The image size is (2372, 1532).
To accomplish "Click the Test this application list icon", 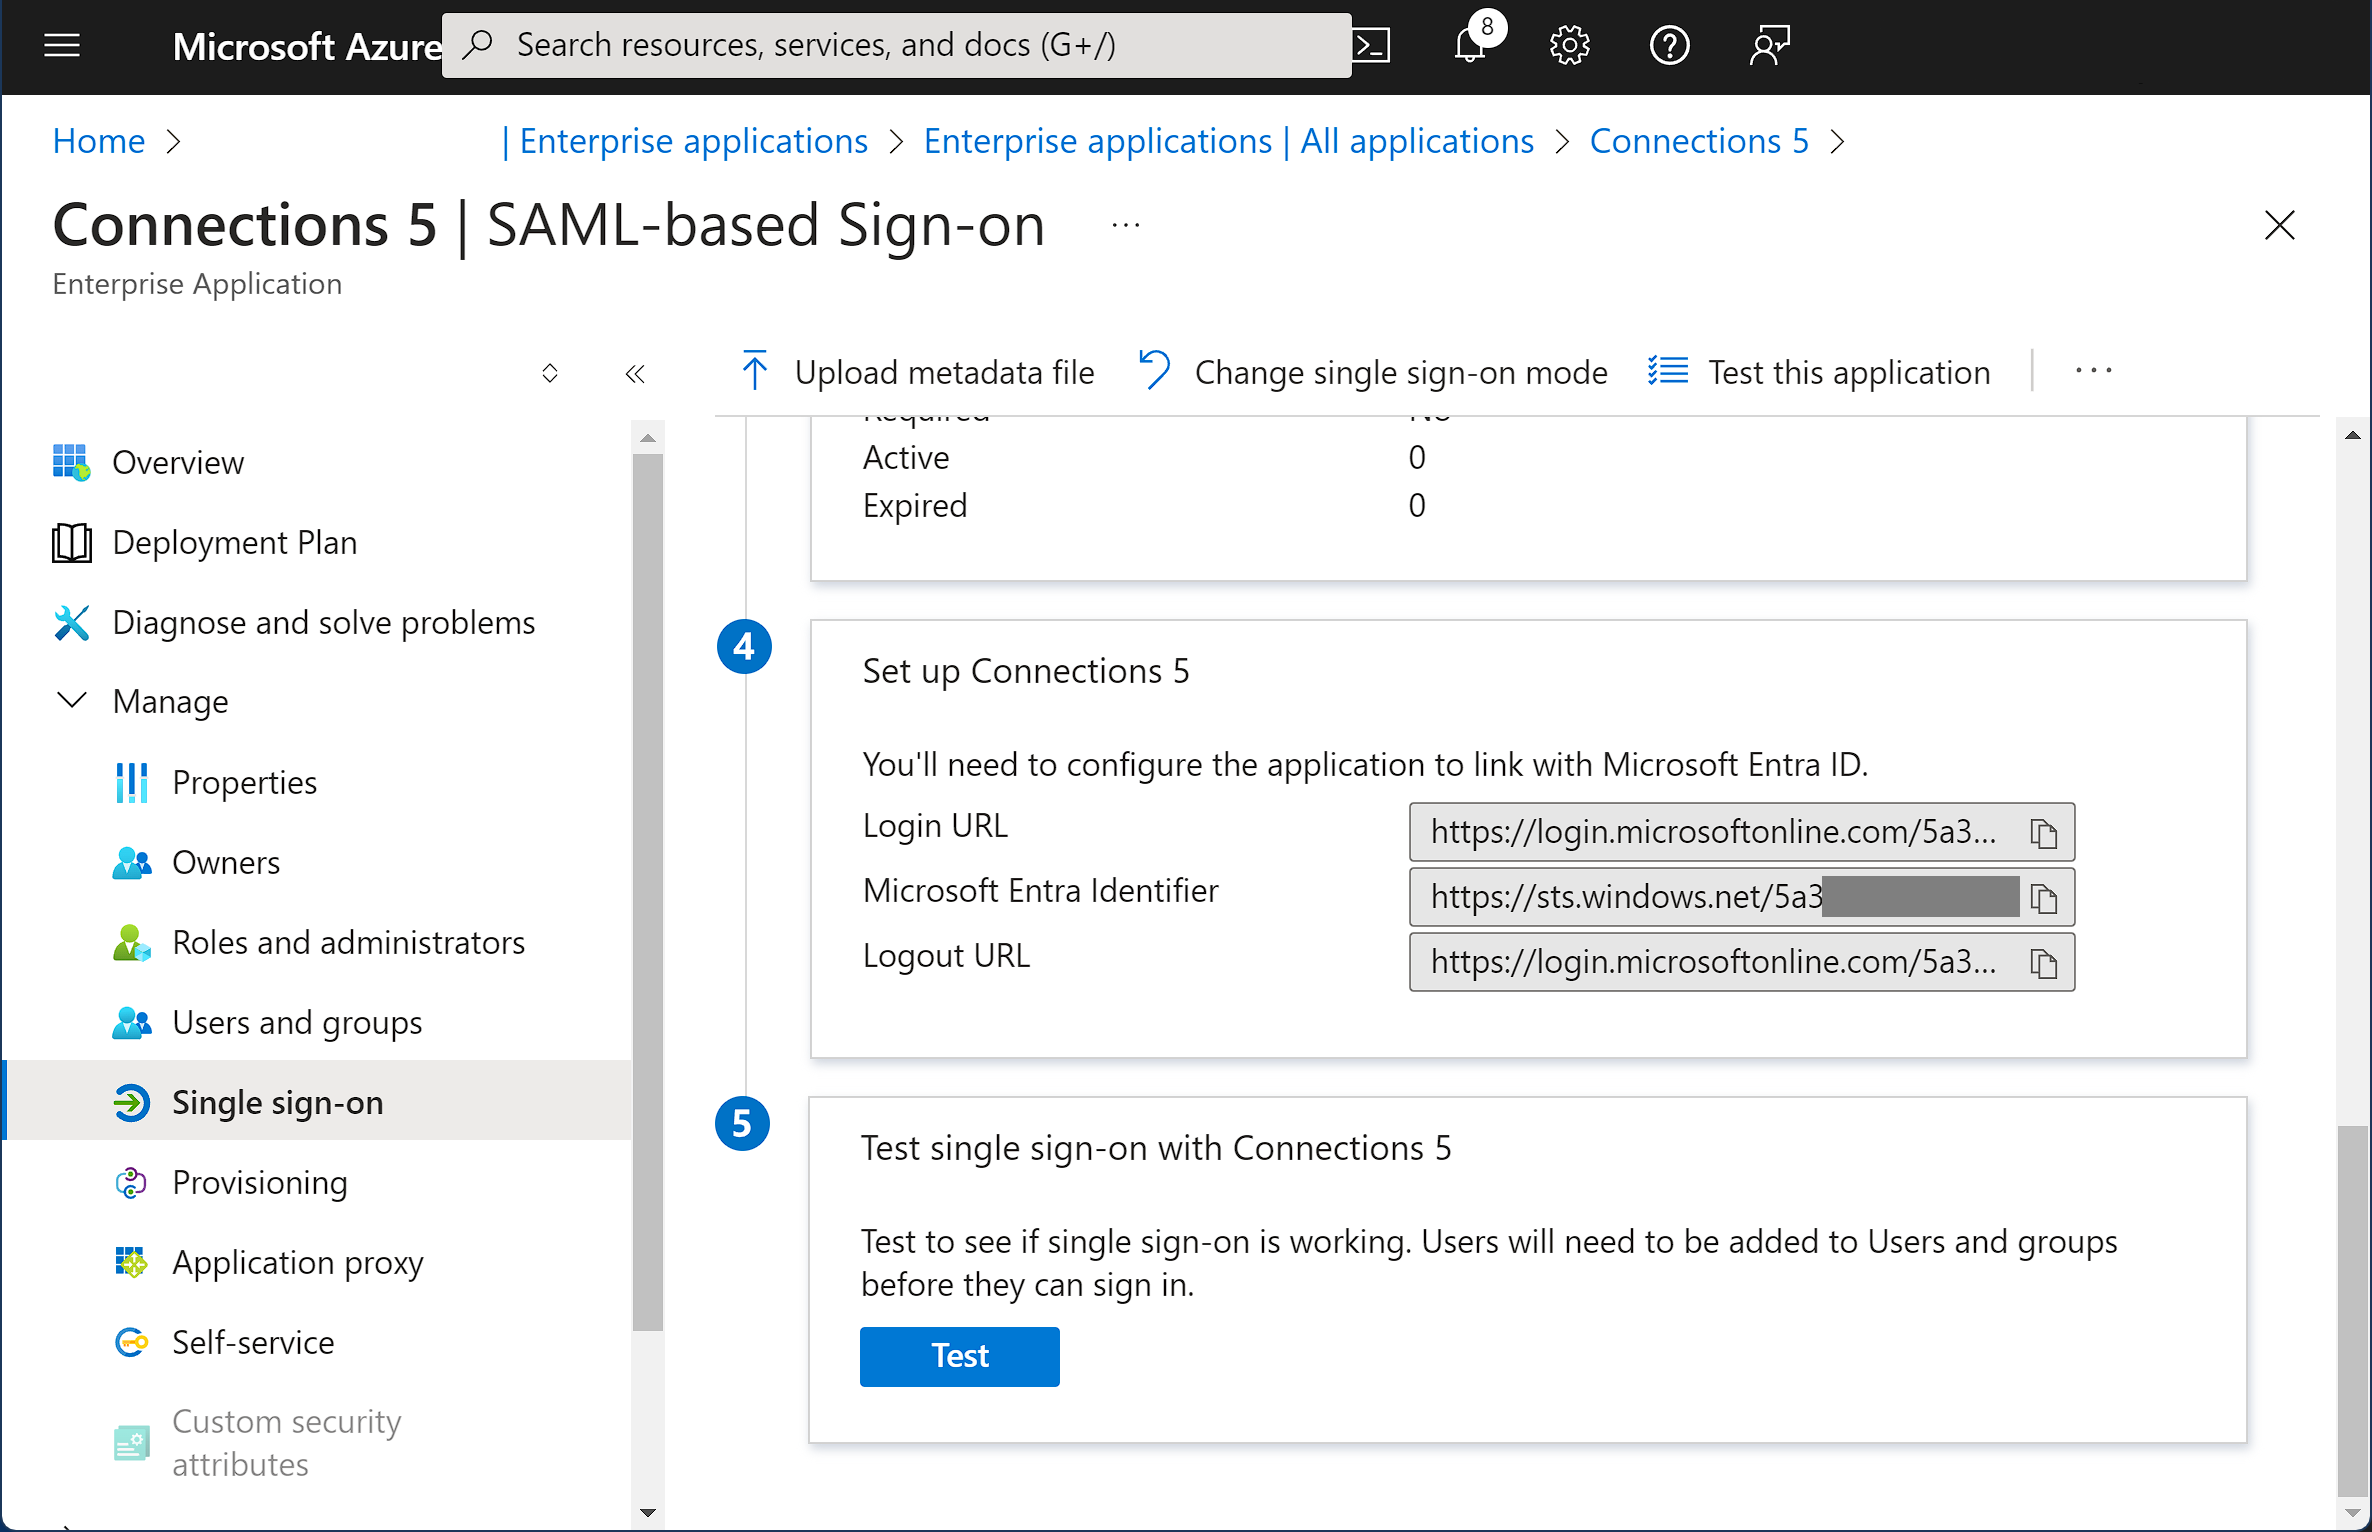I will pos(1668,371).
